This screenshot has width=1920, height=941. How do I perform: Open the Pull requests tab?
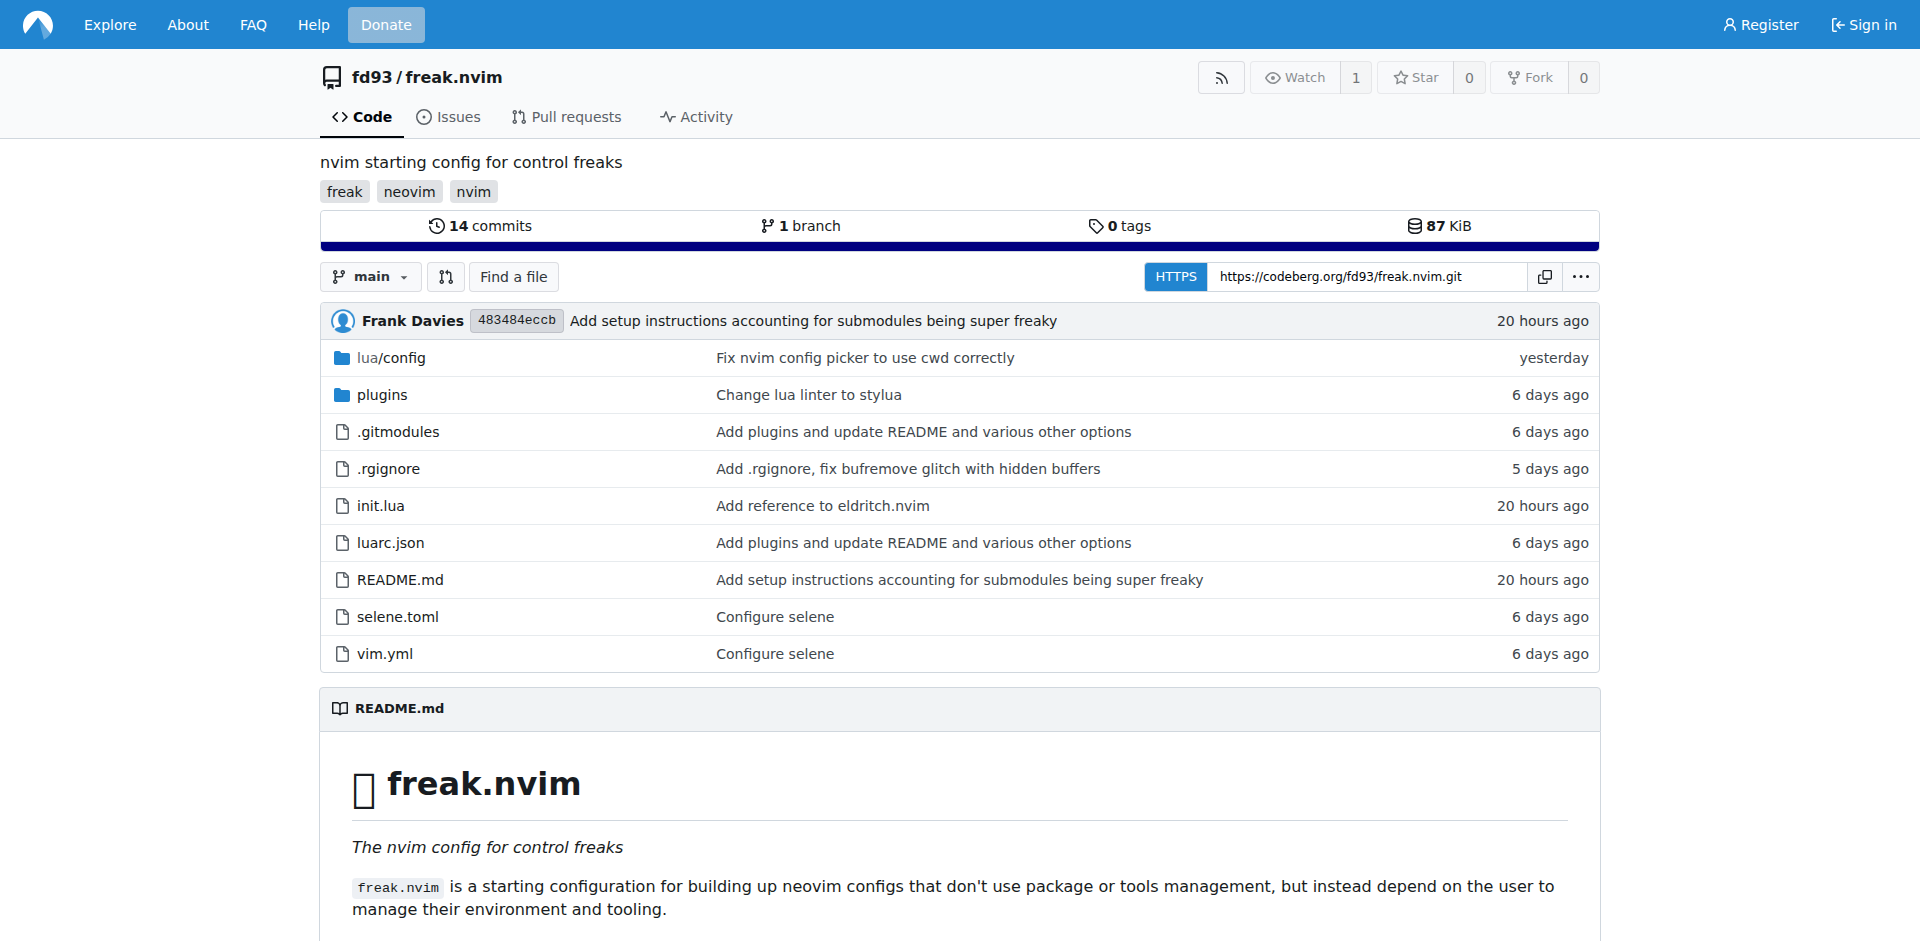point(566,117)
